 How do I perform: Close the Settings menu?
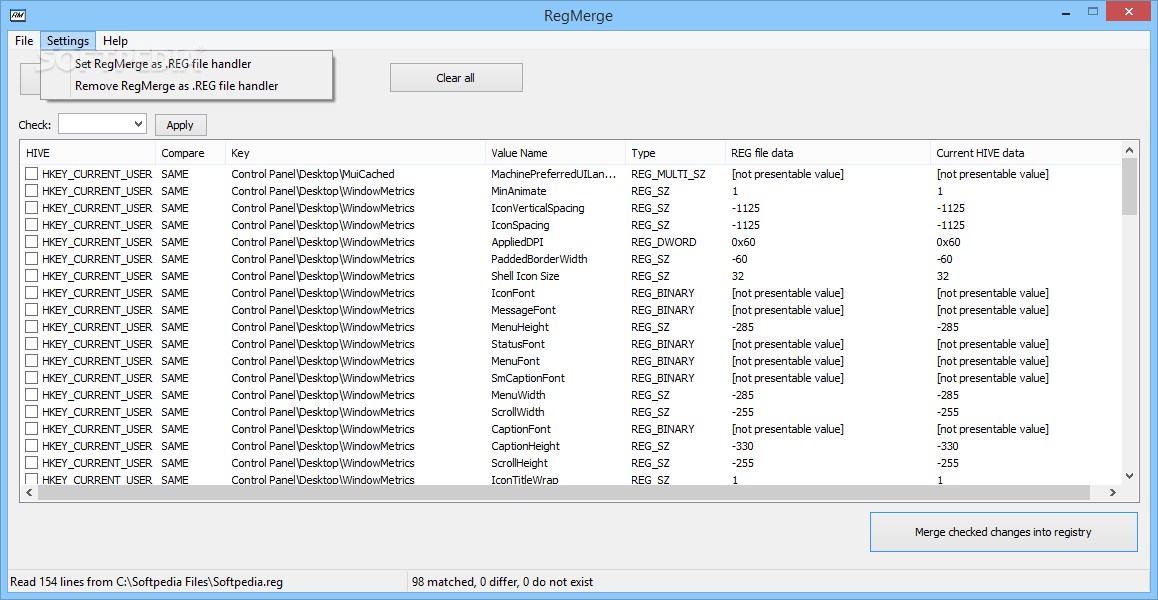coord(68,41)
